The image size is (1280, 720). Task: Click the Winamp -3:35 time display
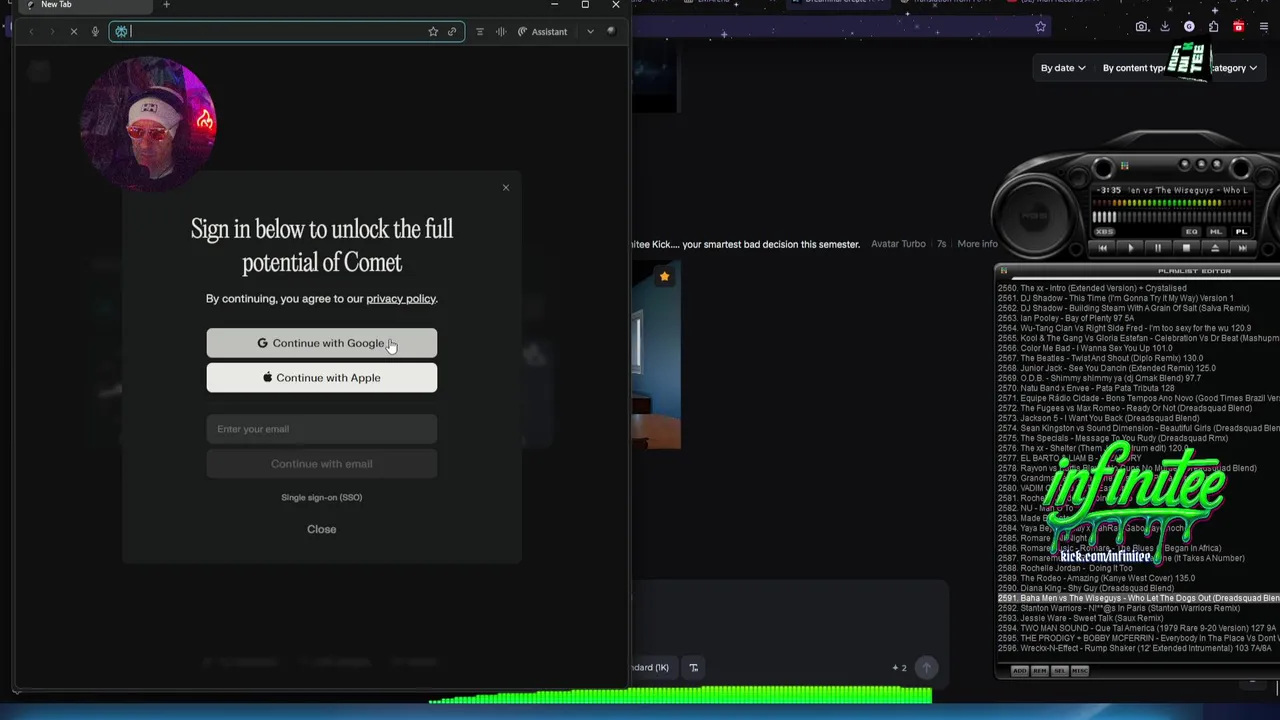1109,190
